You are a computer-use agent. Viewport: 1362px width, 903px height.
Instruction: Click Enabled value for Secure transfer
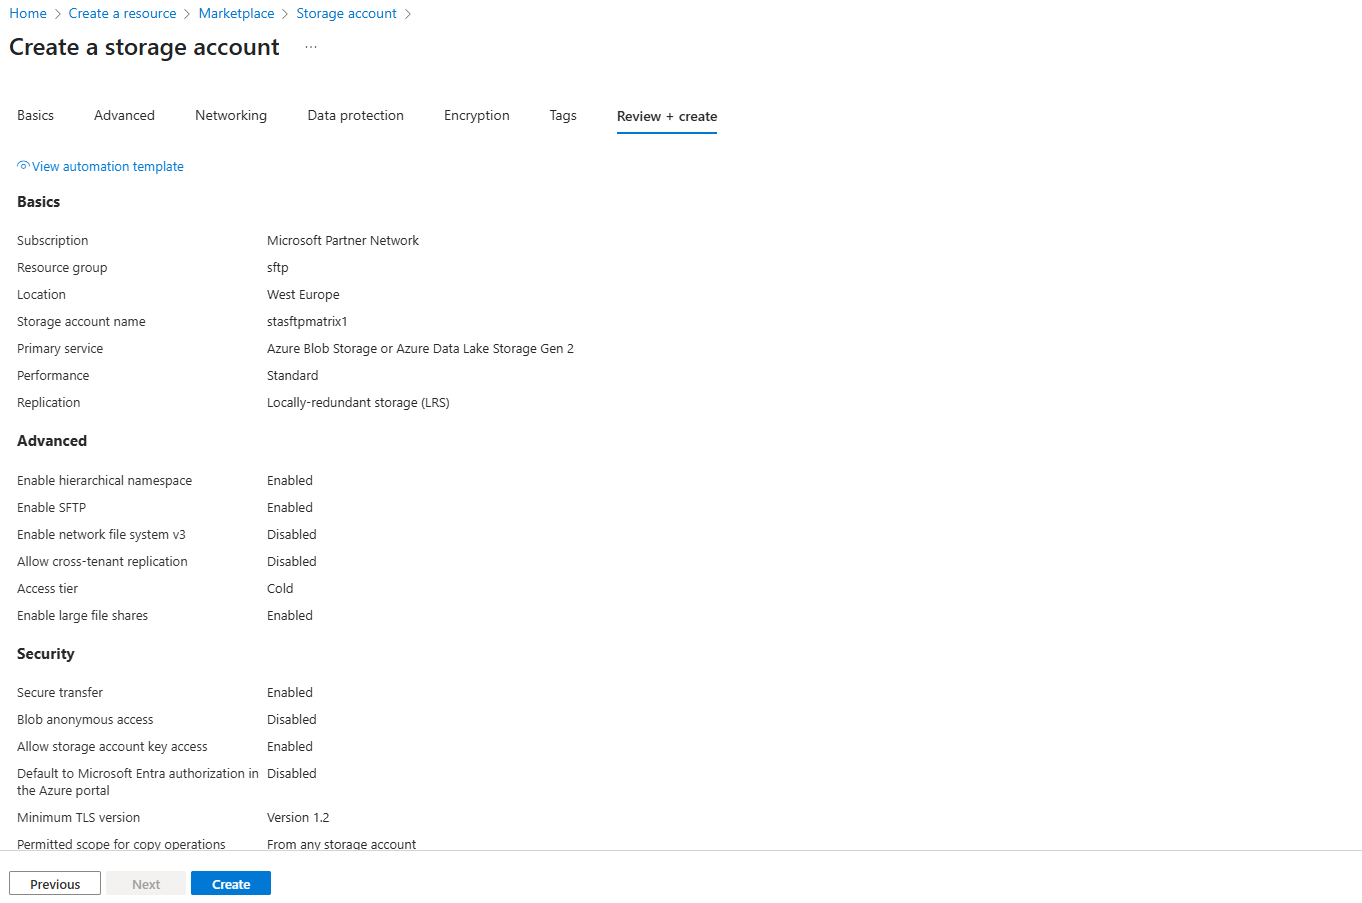point(290,693)
